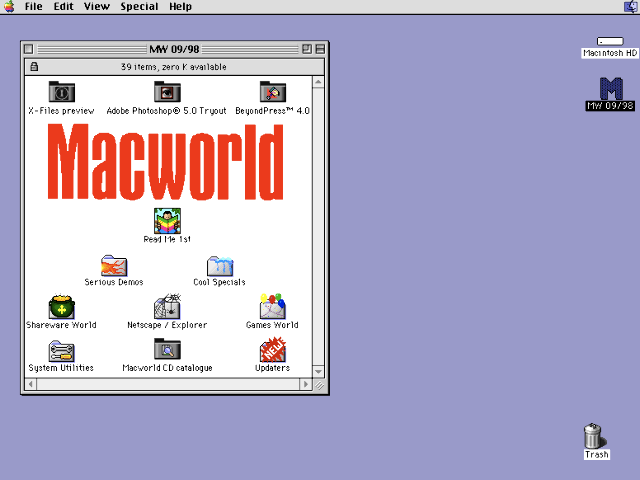
Task: Open the application menu icon at menu bar right
Action: point(631,7)
